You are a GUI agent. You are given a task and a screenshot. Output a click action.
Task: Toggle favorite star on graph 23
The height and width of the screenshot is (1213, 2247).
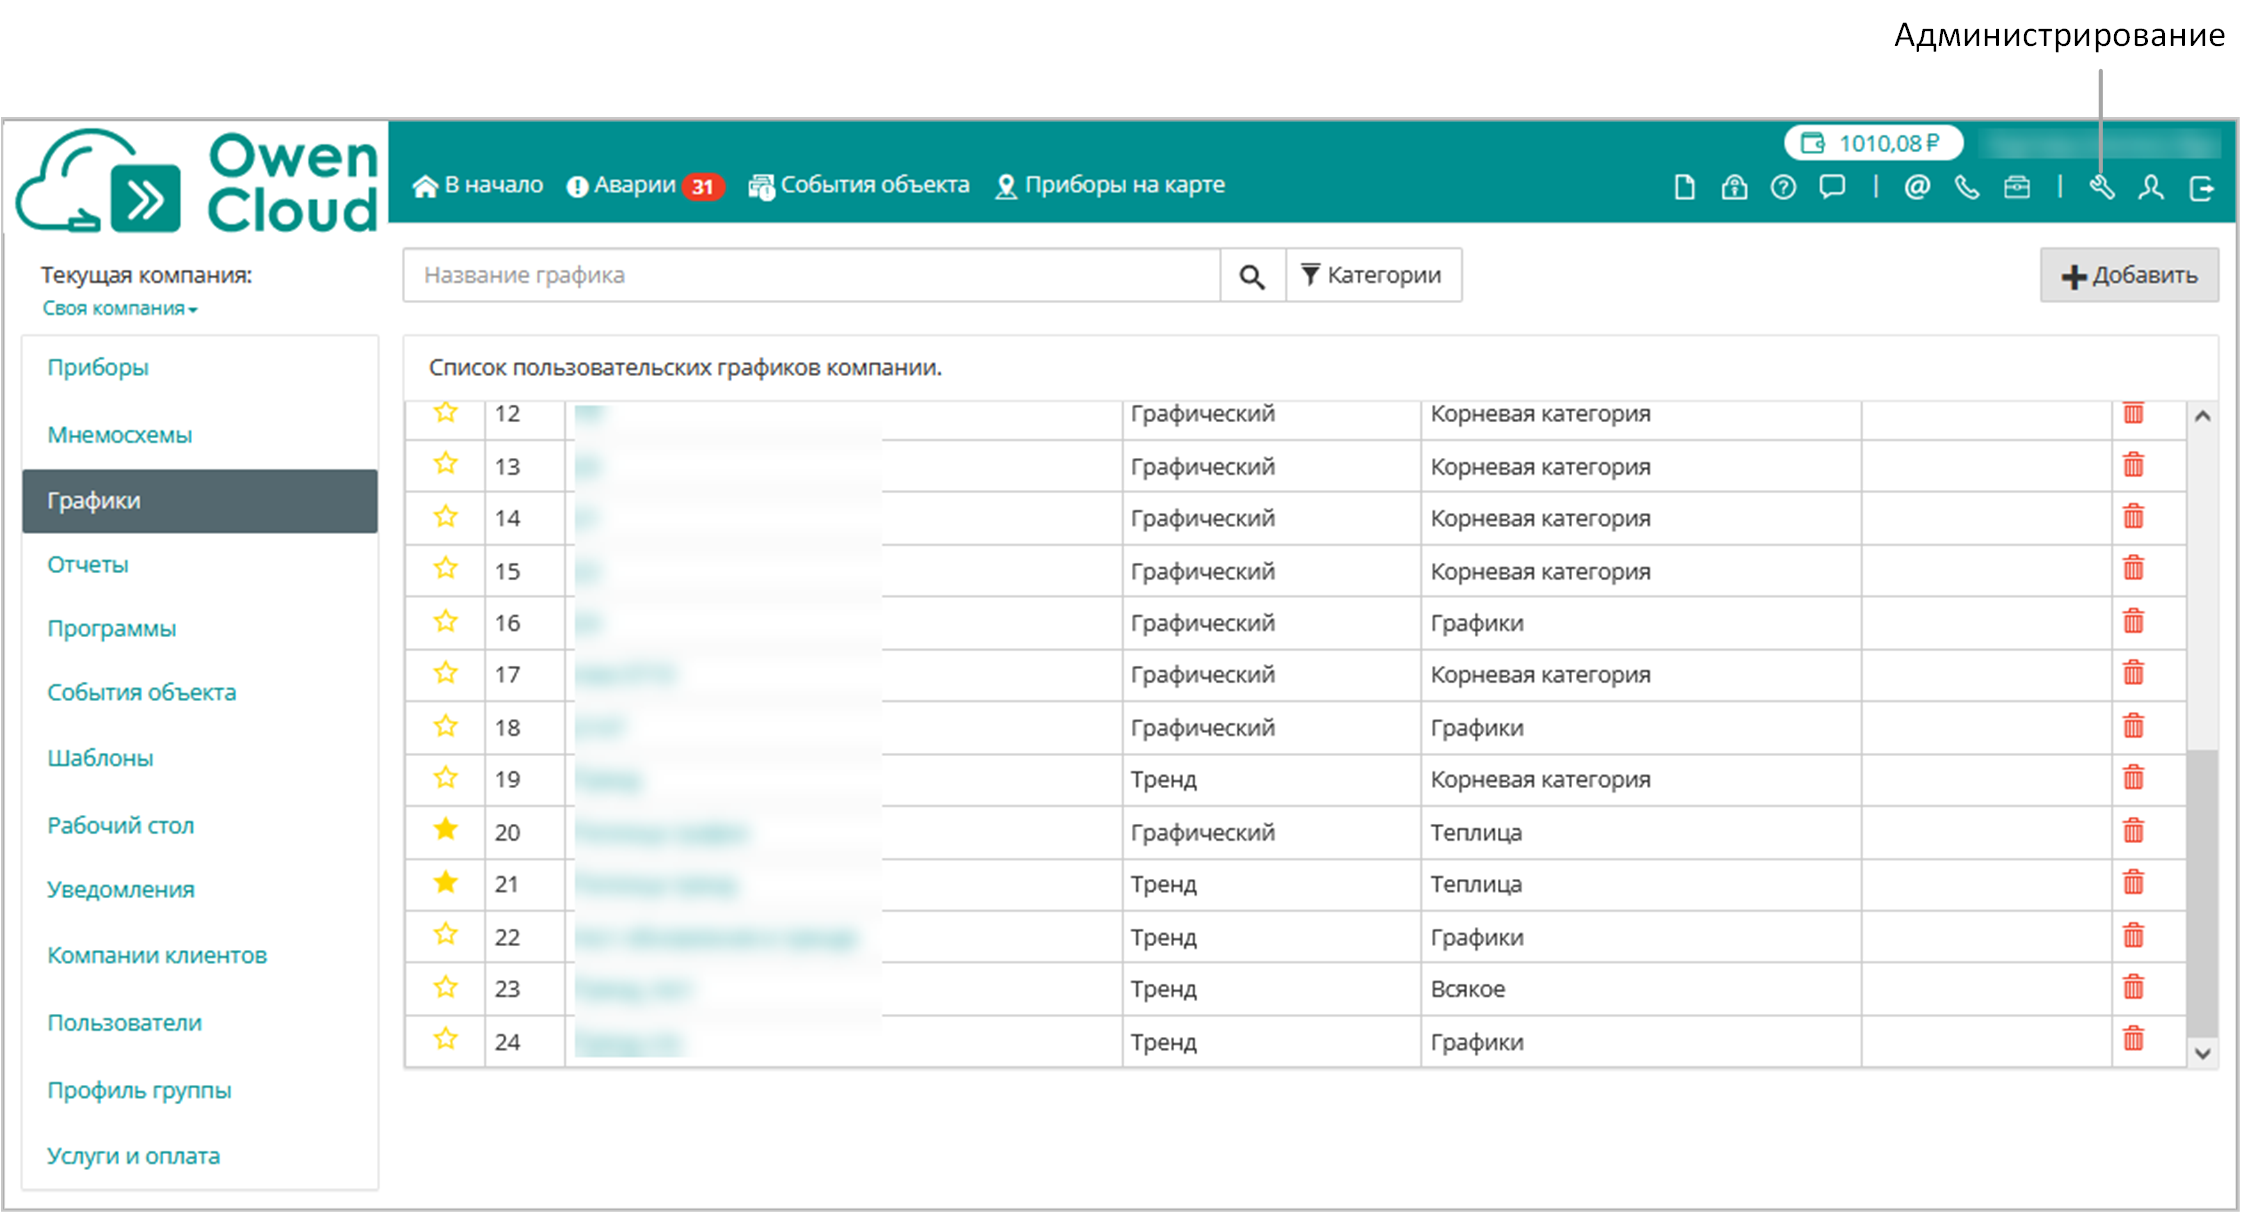[x=446, y=988]
